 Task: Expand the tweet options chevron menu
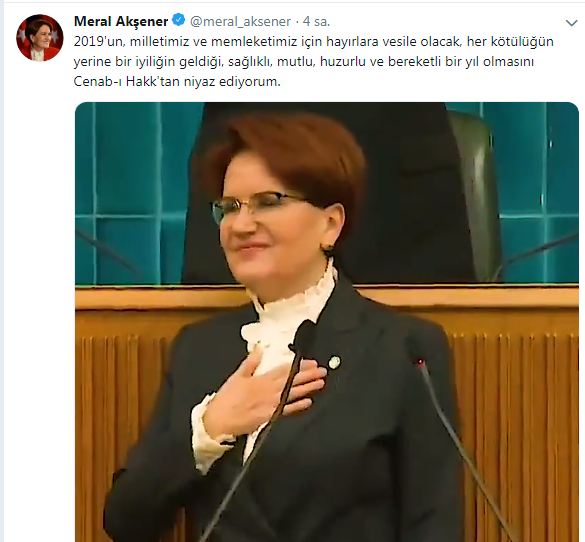[x=571, y=23]
